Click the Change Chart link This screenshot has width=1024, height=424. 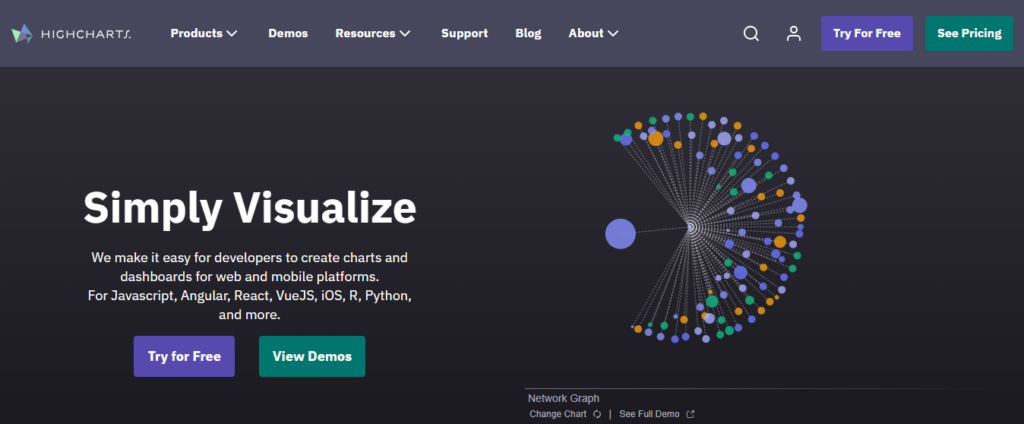(558, 414)
